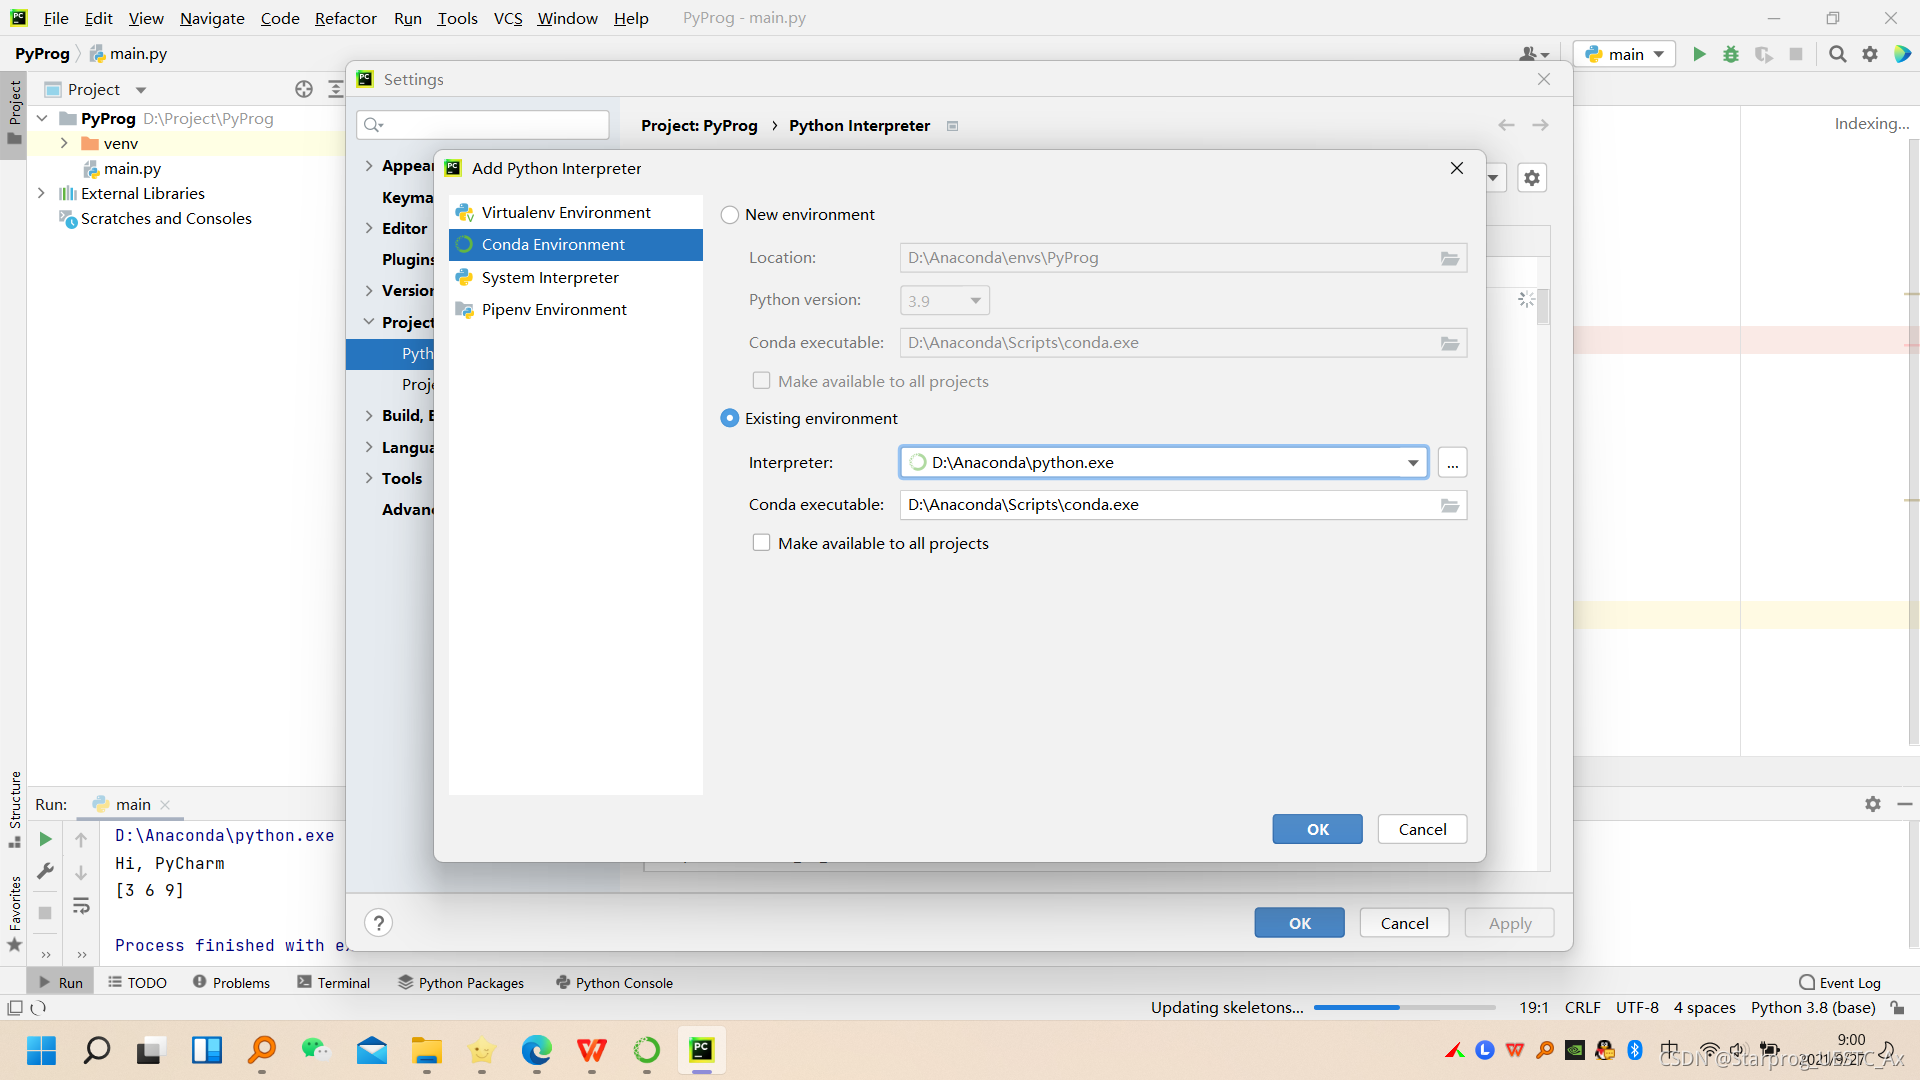Open Edge browser from taskbar
The height and width of the screenshot is (1080, 1920).
(536, 1050)
